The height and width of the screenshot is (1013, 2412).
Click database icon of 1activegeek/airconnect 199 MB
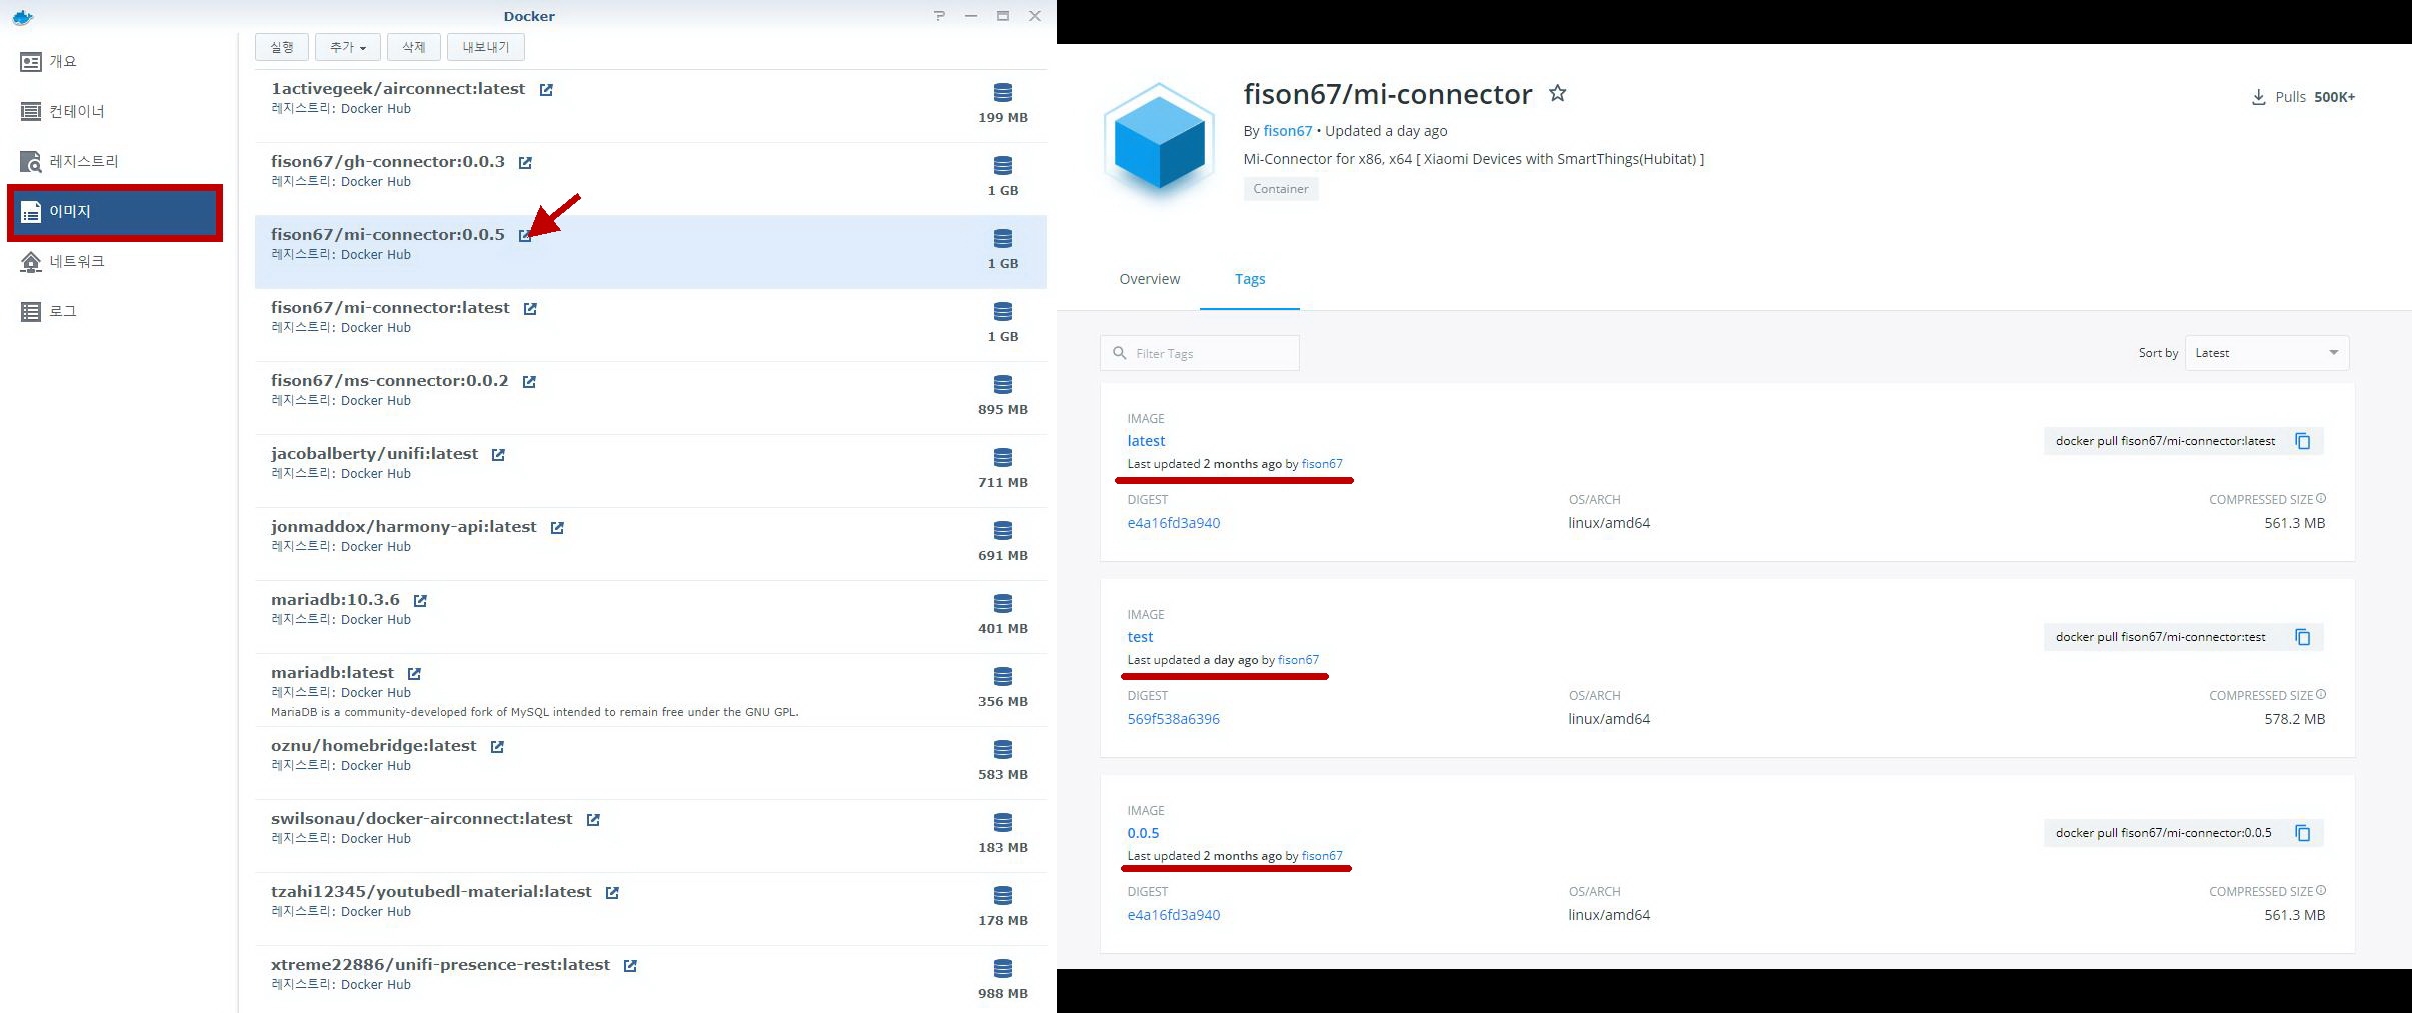(x=1003, y=93)
